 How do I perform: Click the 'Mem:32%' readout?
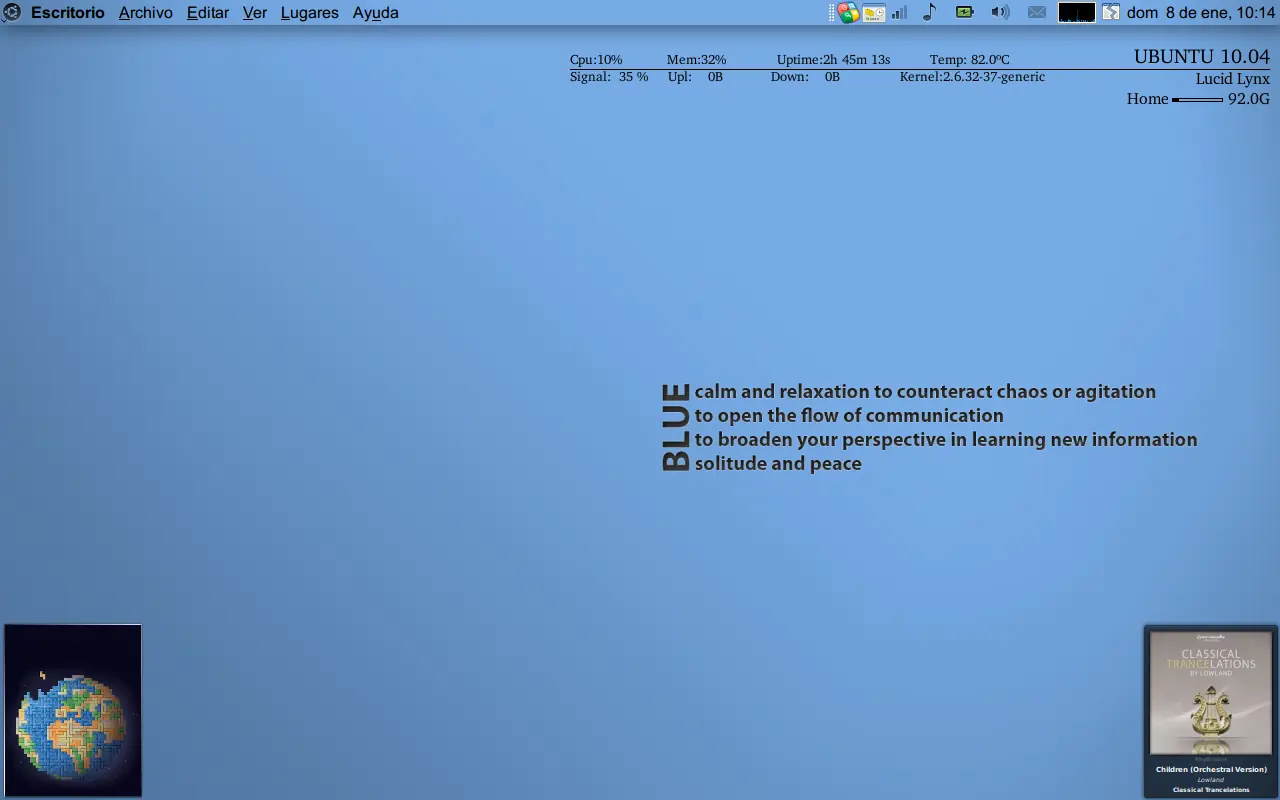point(697,60)
